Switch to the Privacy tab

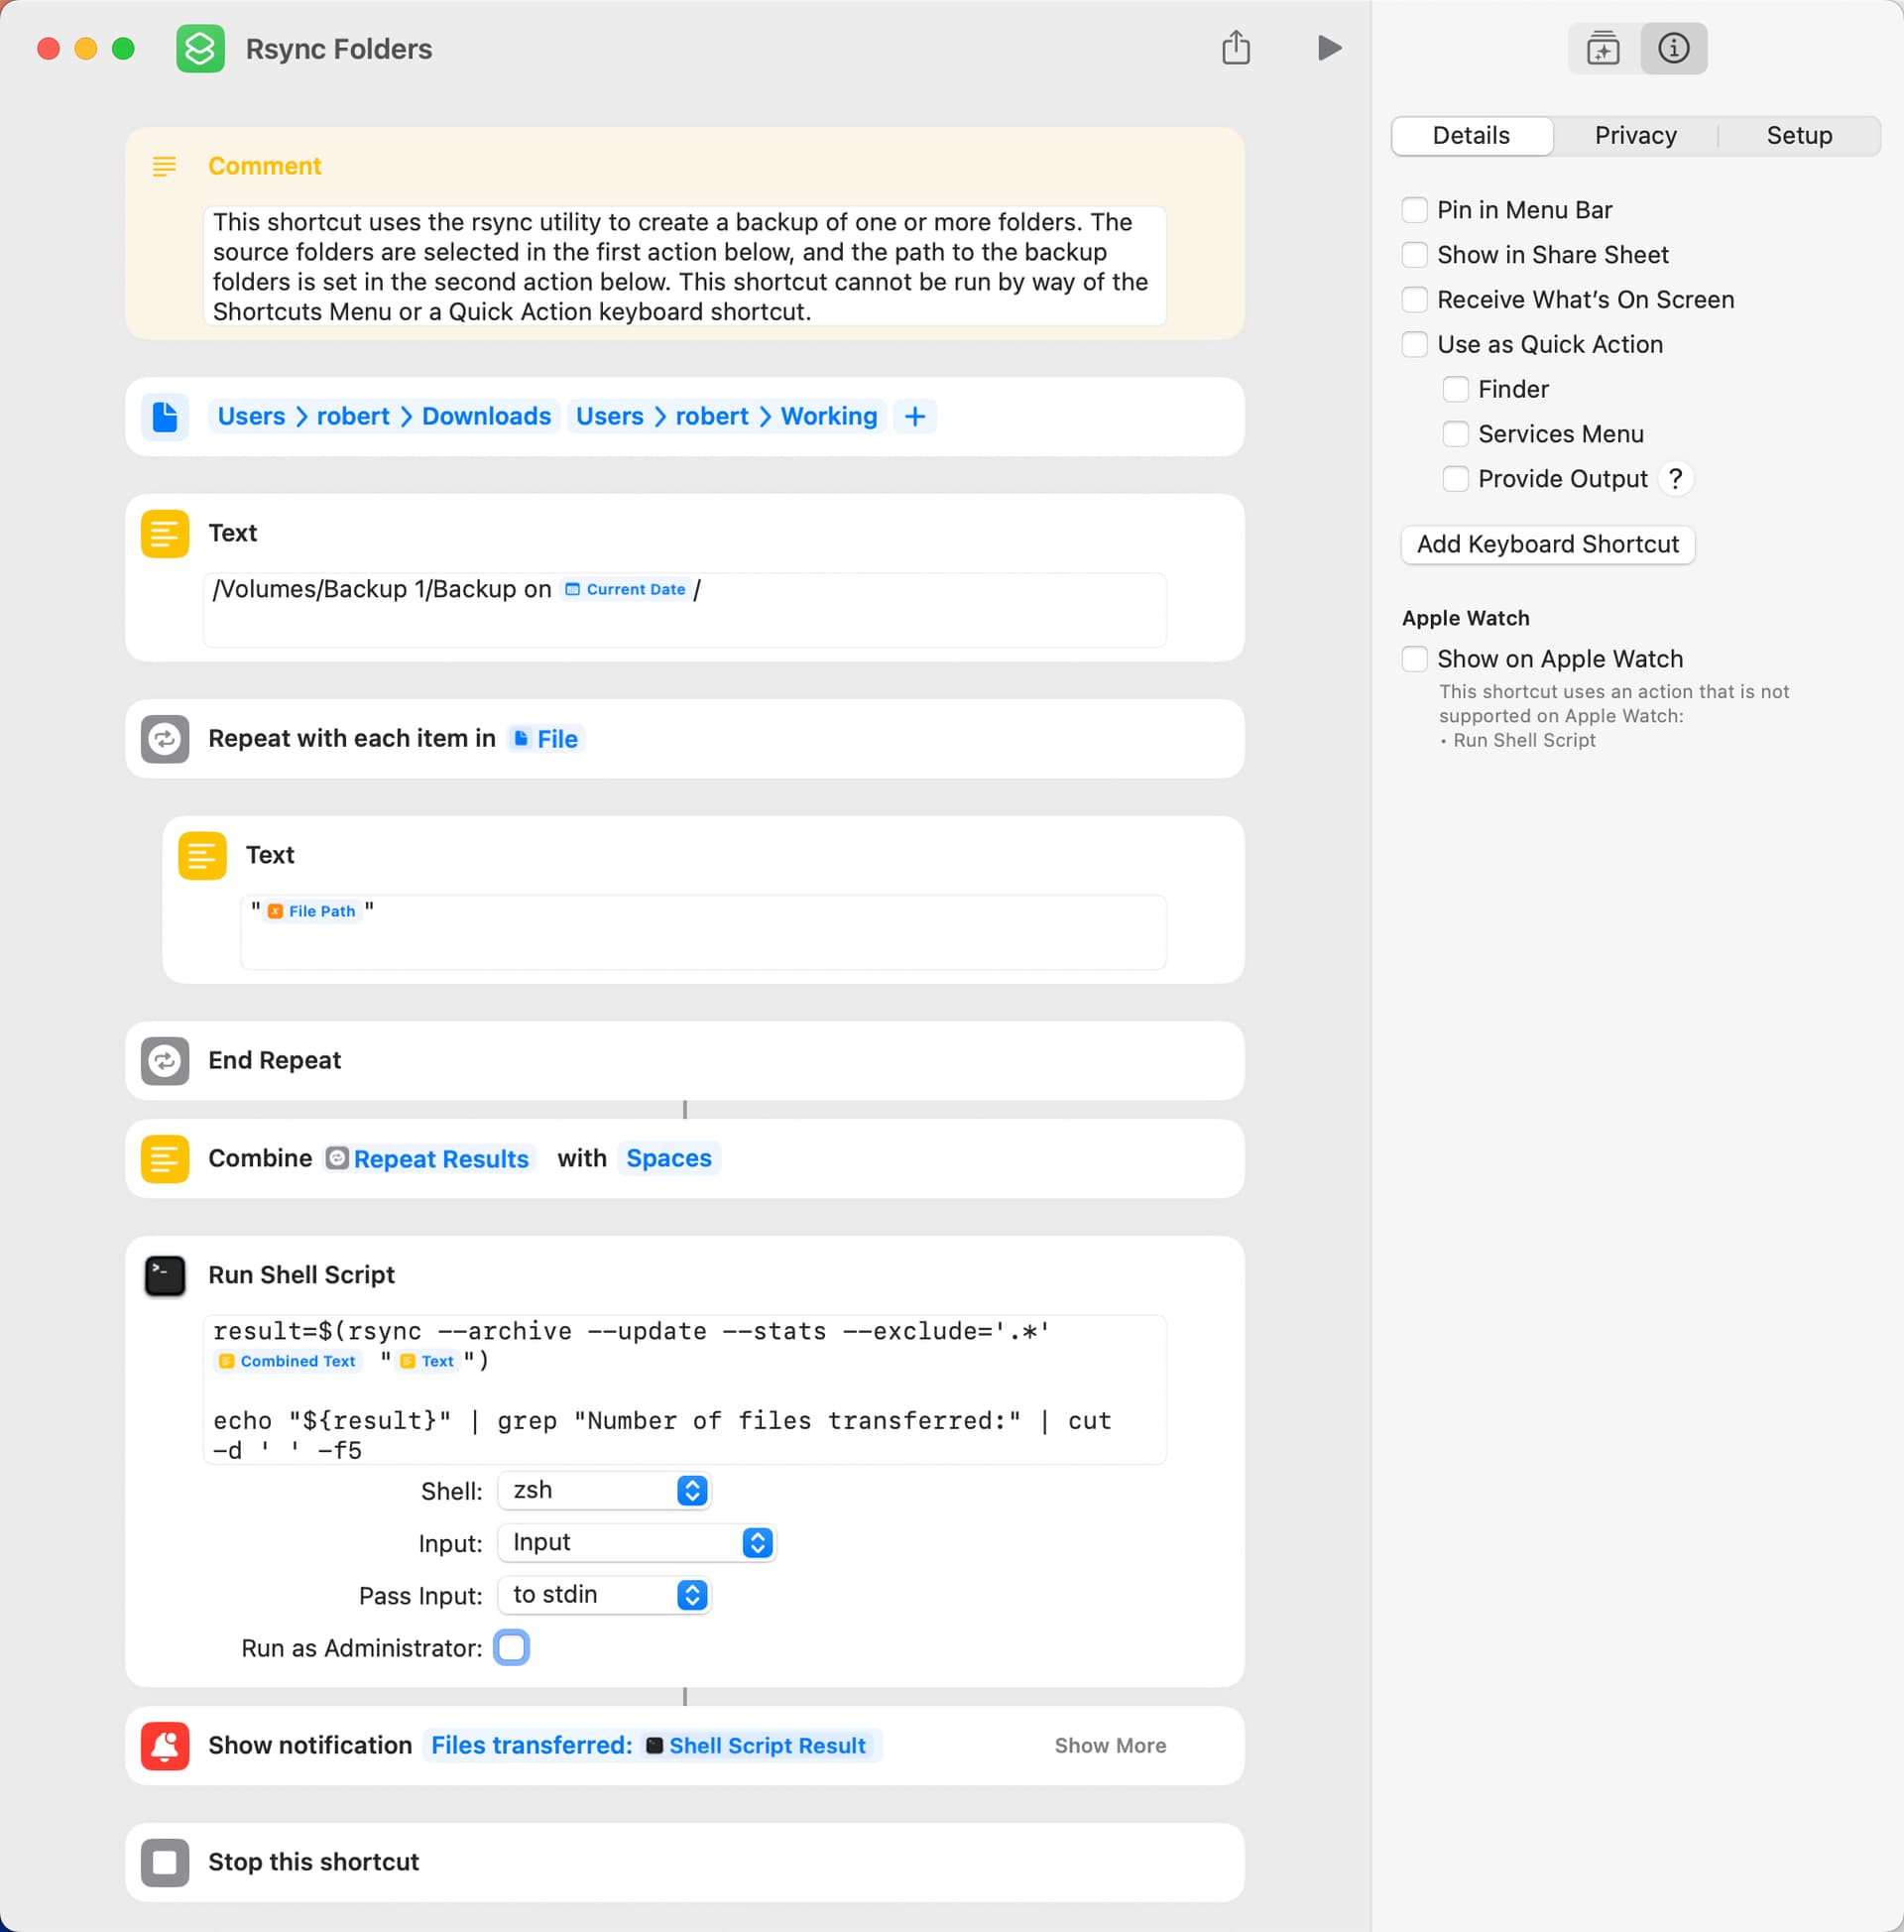[x=1636, y=136]
